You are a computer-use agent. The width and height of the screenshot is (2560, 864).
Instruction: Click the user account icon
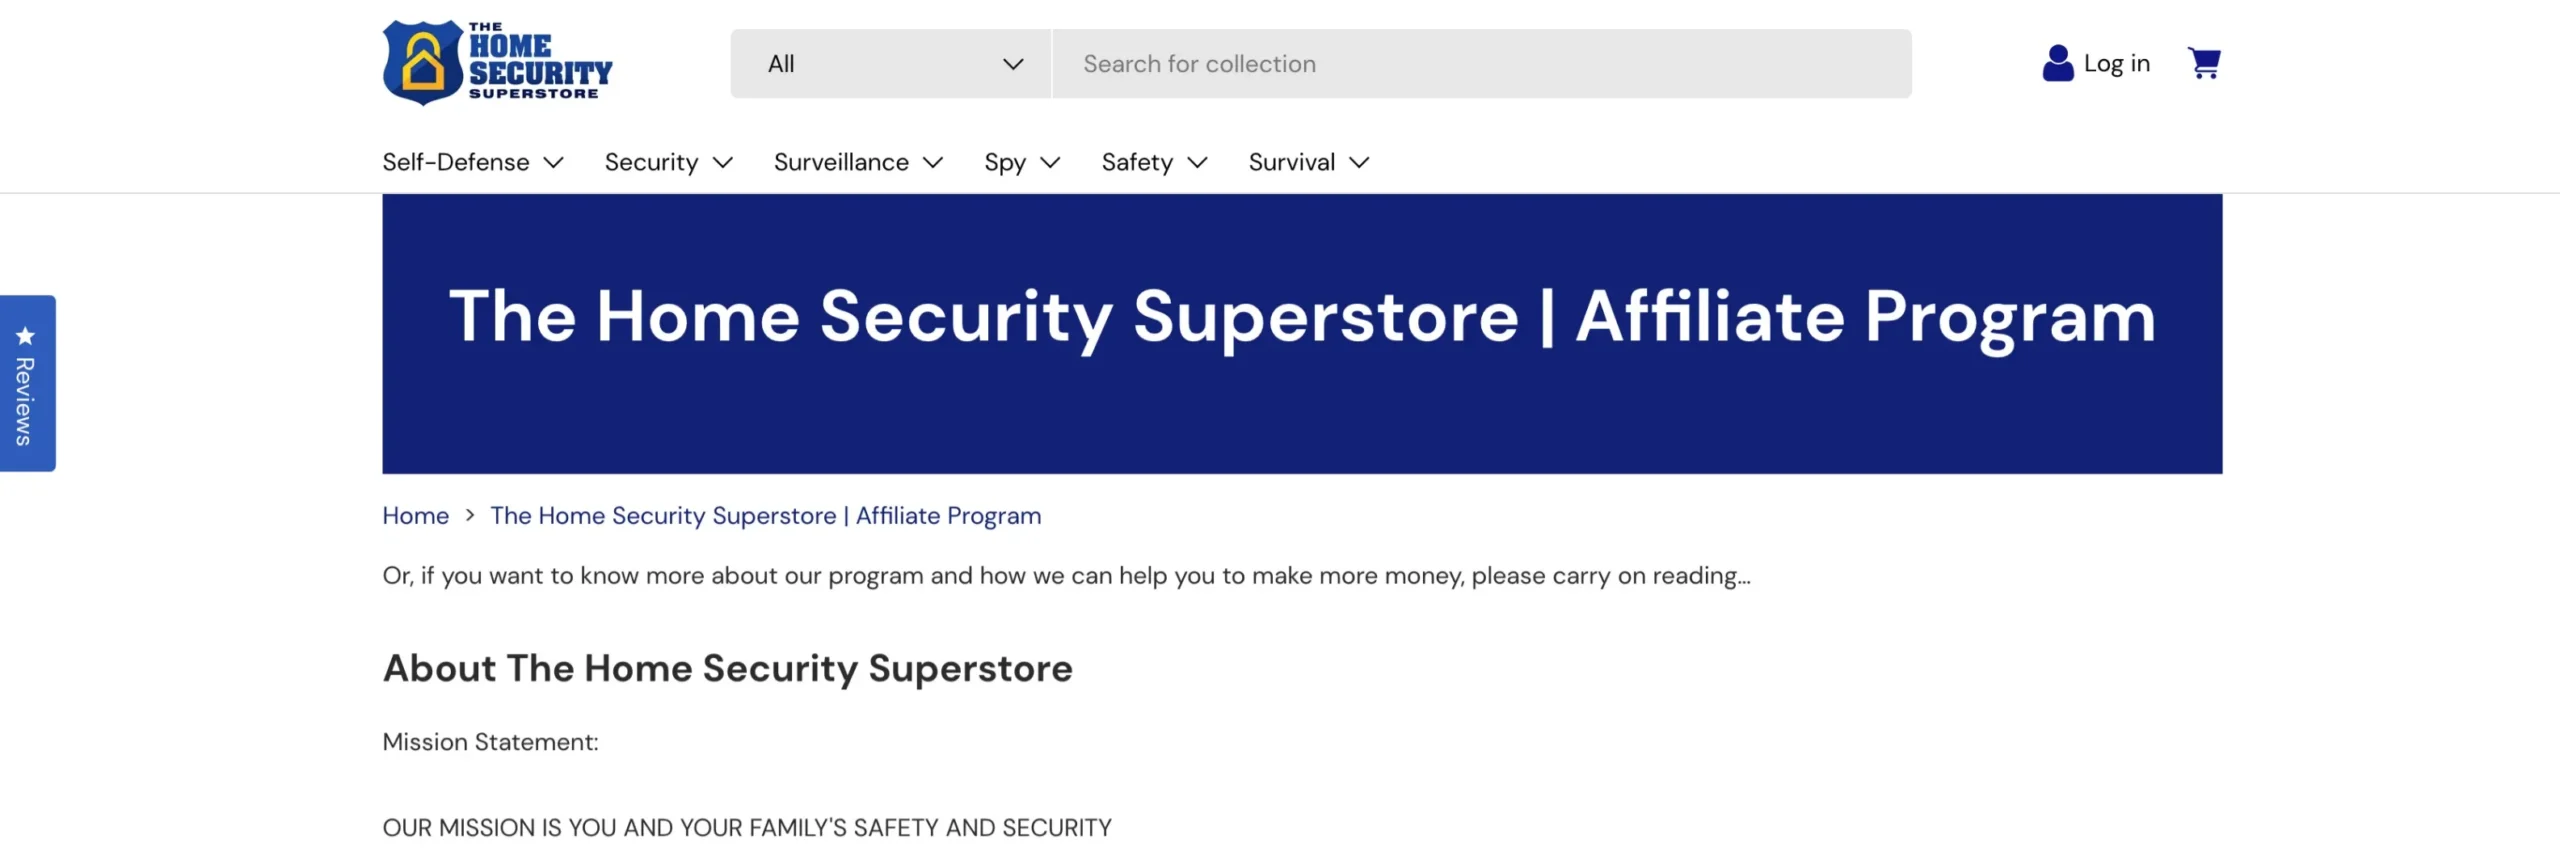[2057, 63]
